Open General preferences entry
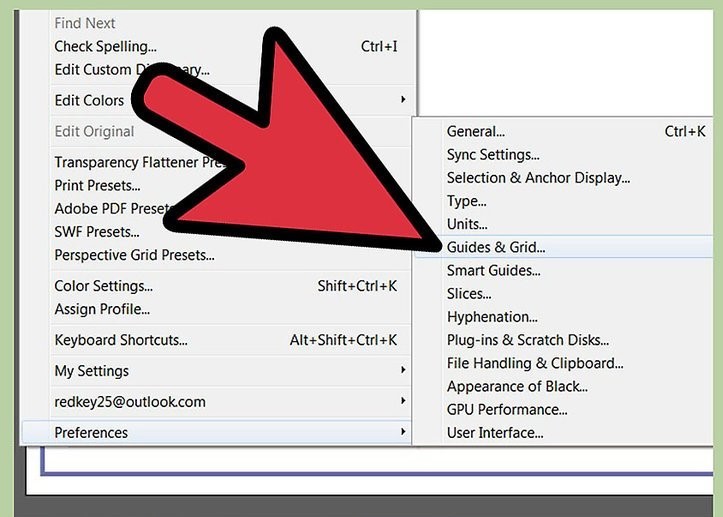Screen dimensions: 723x517 coord(476,131)
